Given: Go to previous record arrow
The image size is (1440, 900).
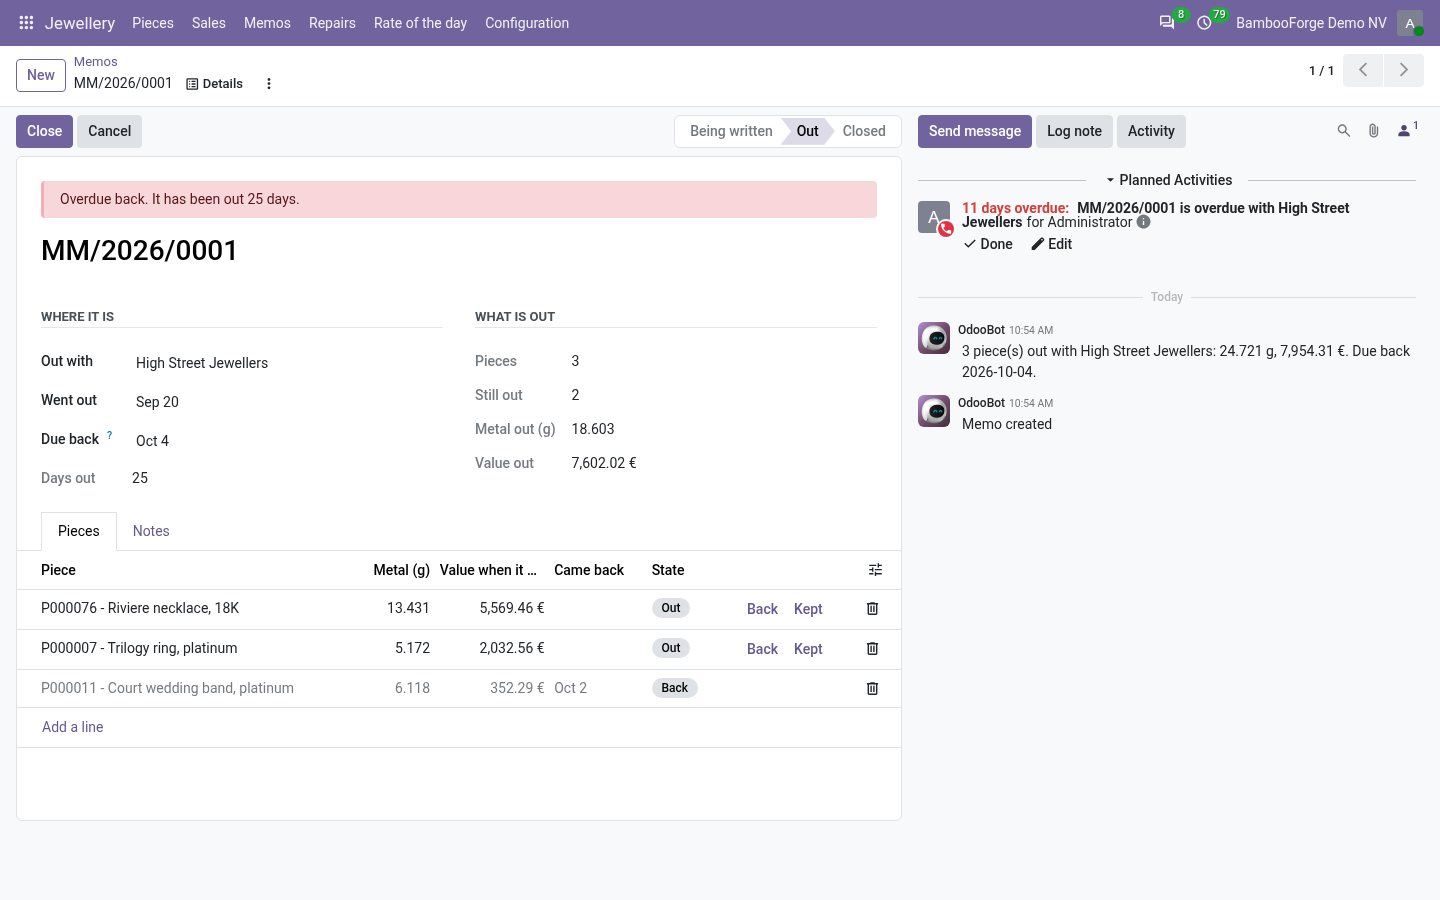Looking at the screenshot, I should pos(1363,70).
